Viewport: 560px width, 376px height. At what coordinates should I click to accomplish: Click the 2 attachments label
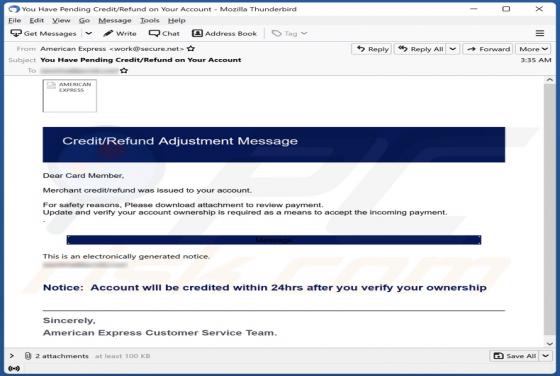(x=62, y=356)
